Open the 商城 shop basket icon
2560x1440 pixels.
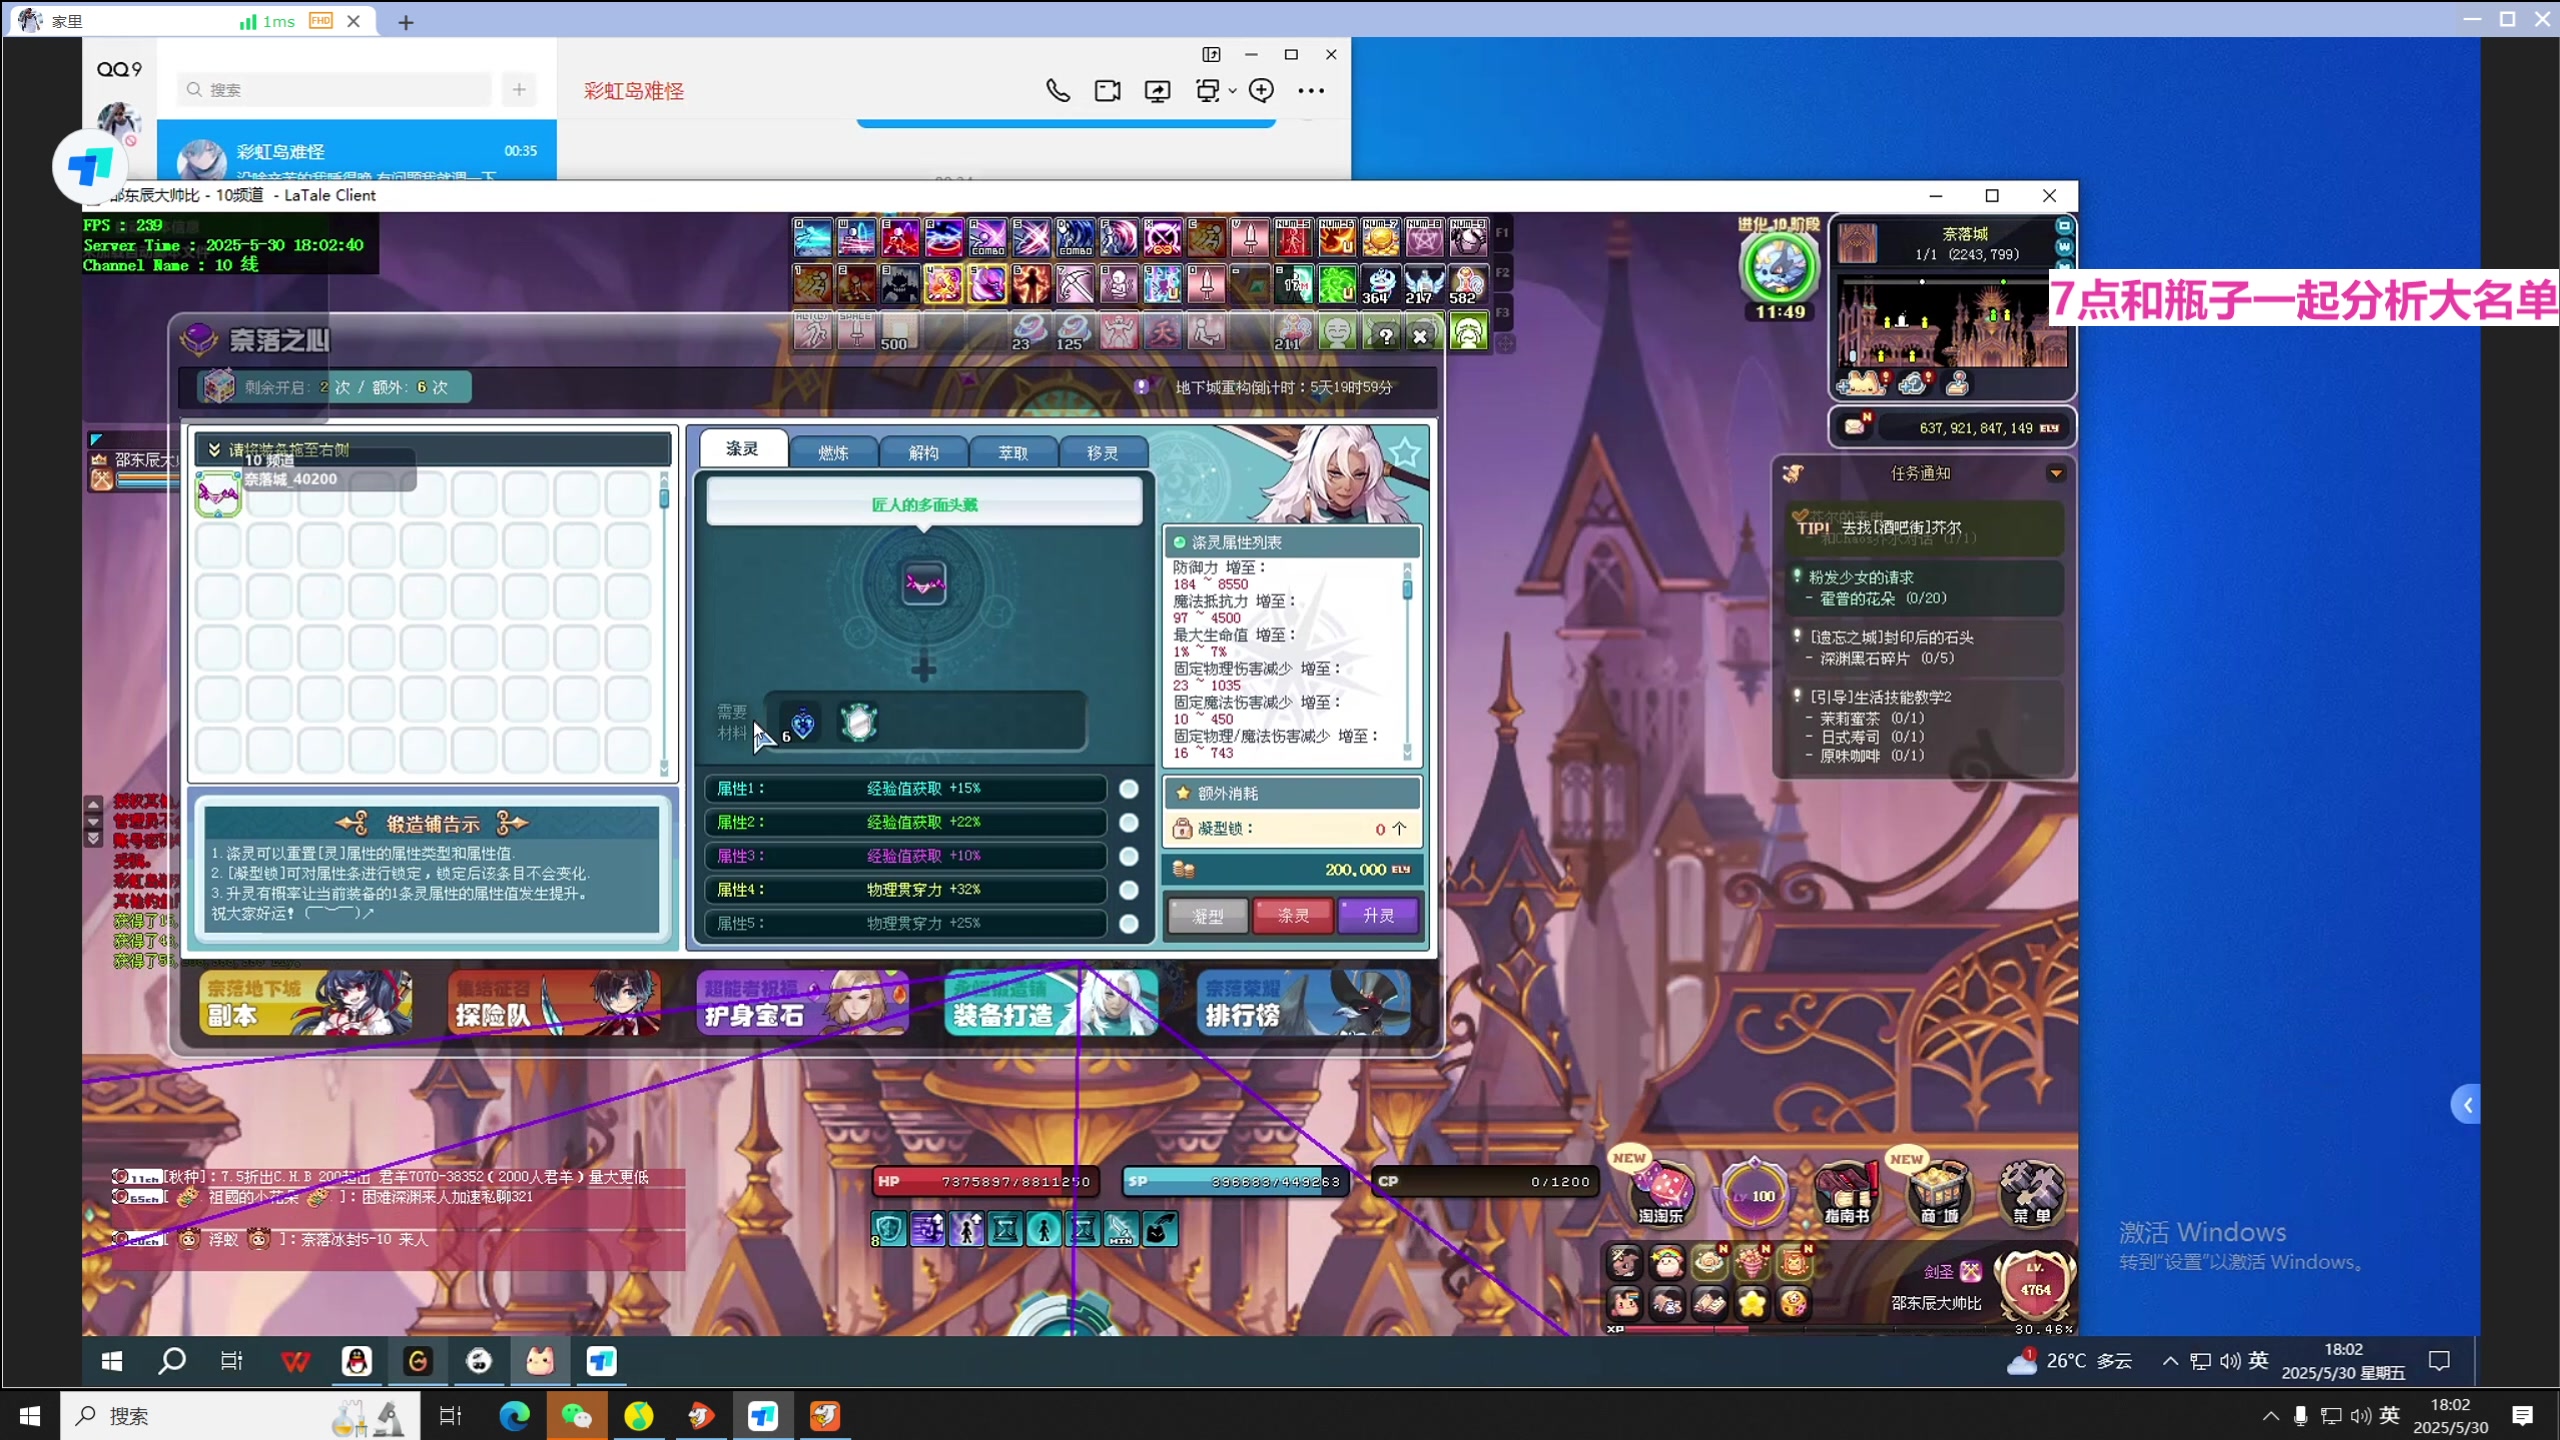[x=1939, y=1192]
